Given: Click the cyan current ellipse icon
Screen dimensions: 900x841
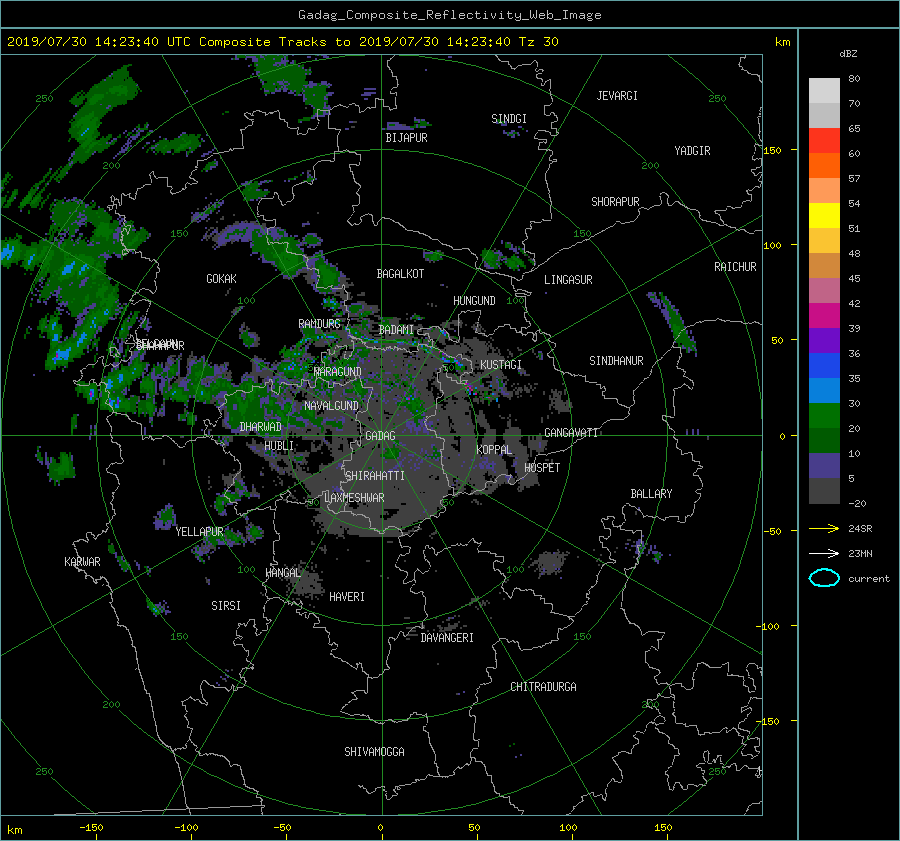Looking at the screenshot, I should (x=824, y=578).
